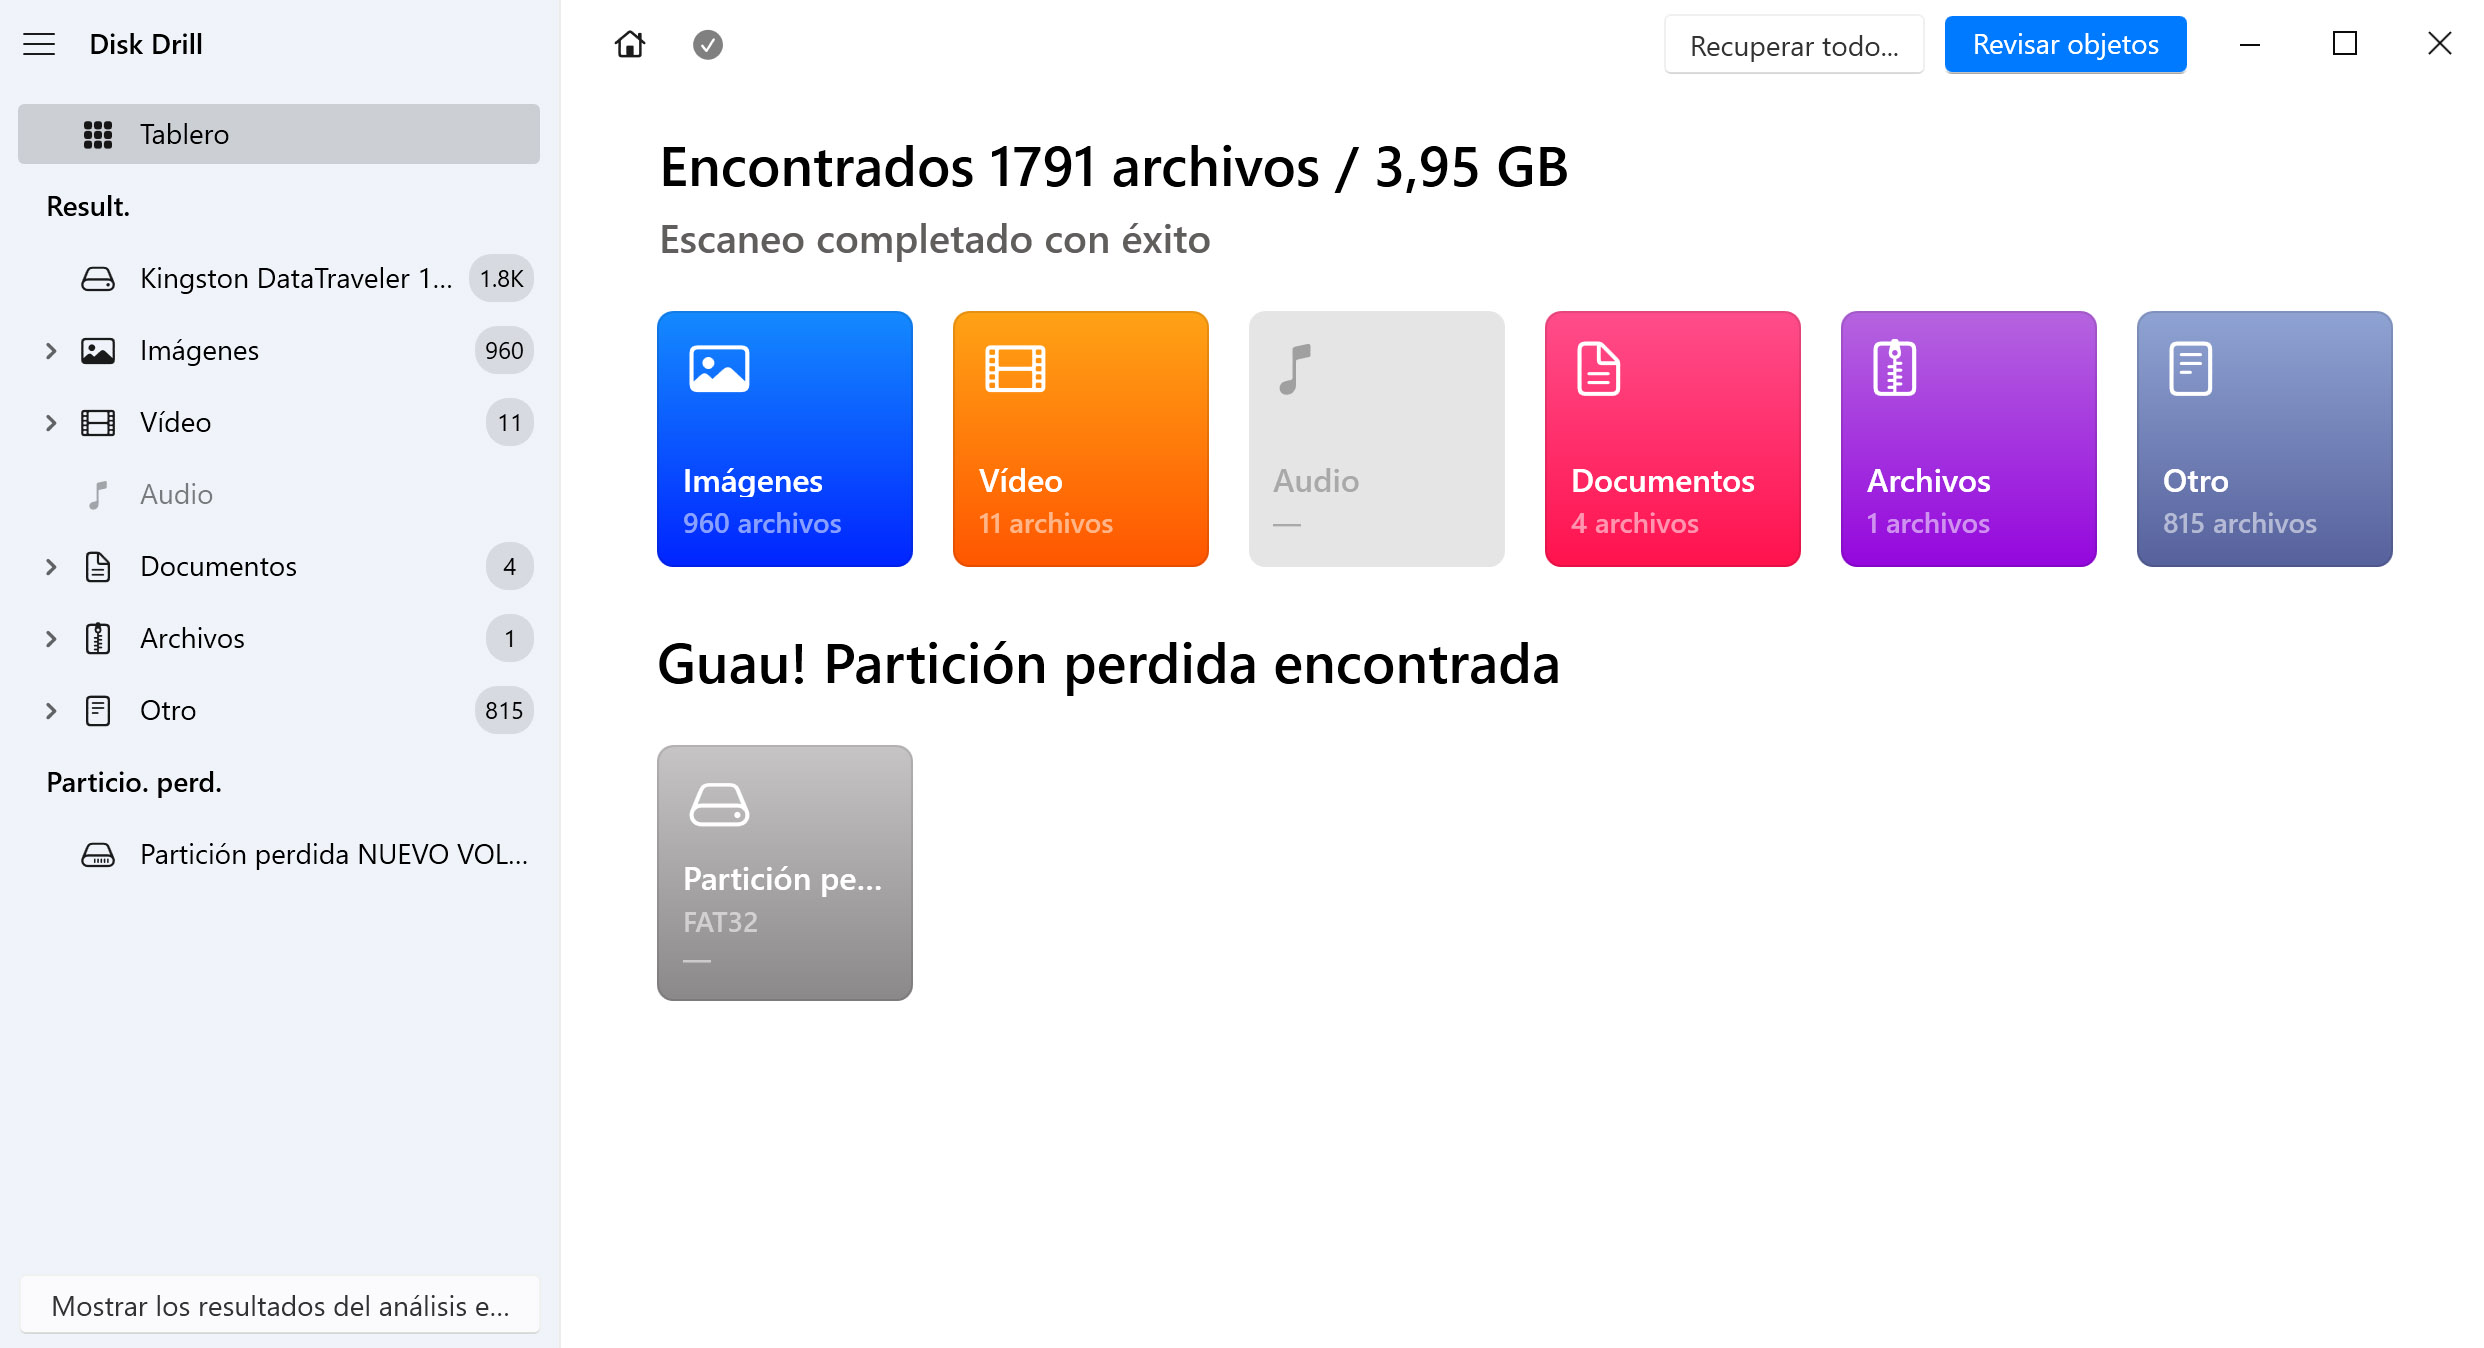Click the home icon in toolbar
Viewport: 2484px width, 1348px height.
tap(630, 44)
